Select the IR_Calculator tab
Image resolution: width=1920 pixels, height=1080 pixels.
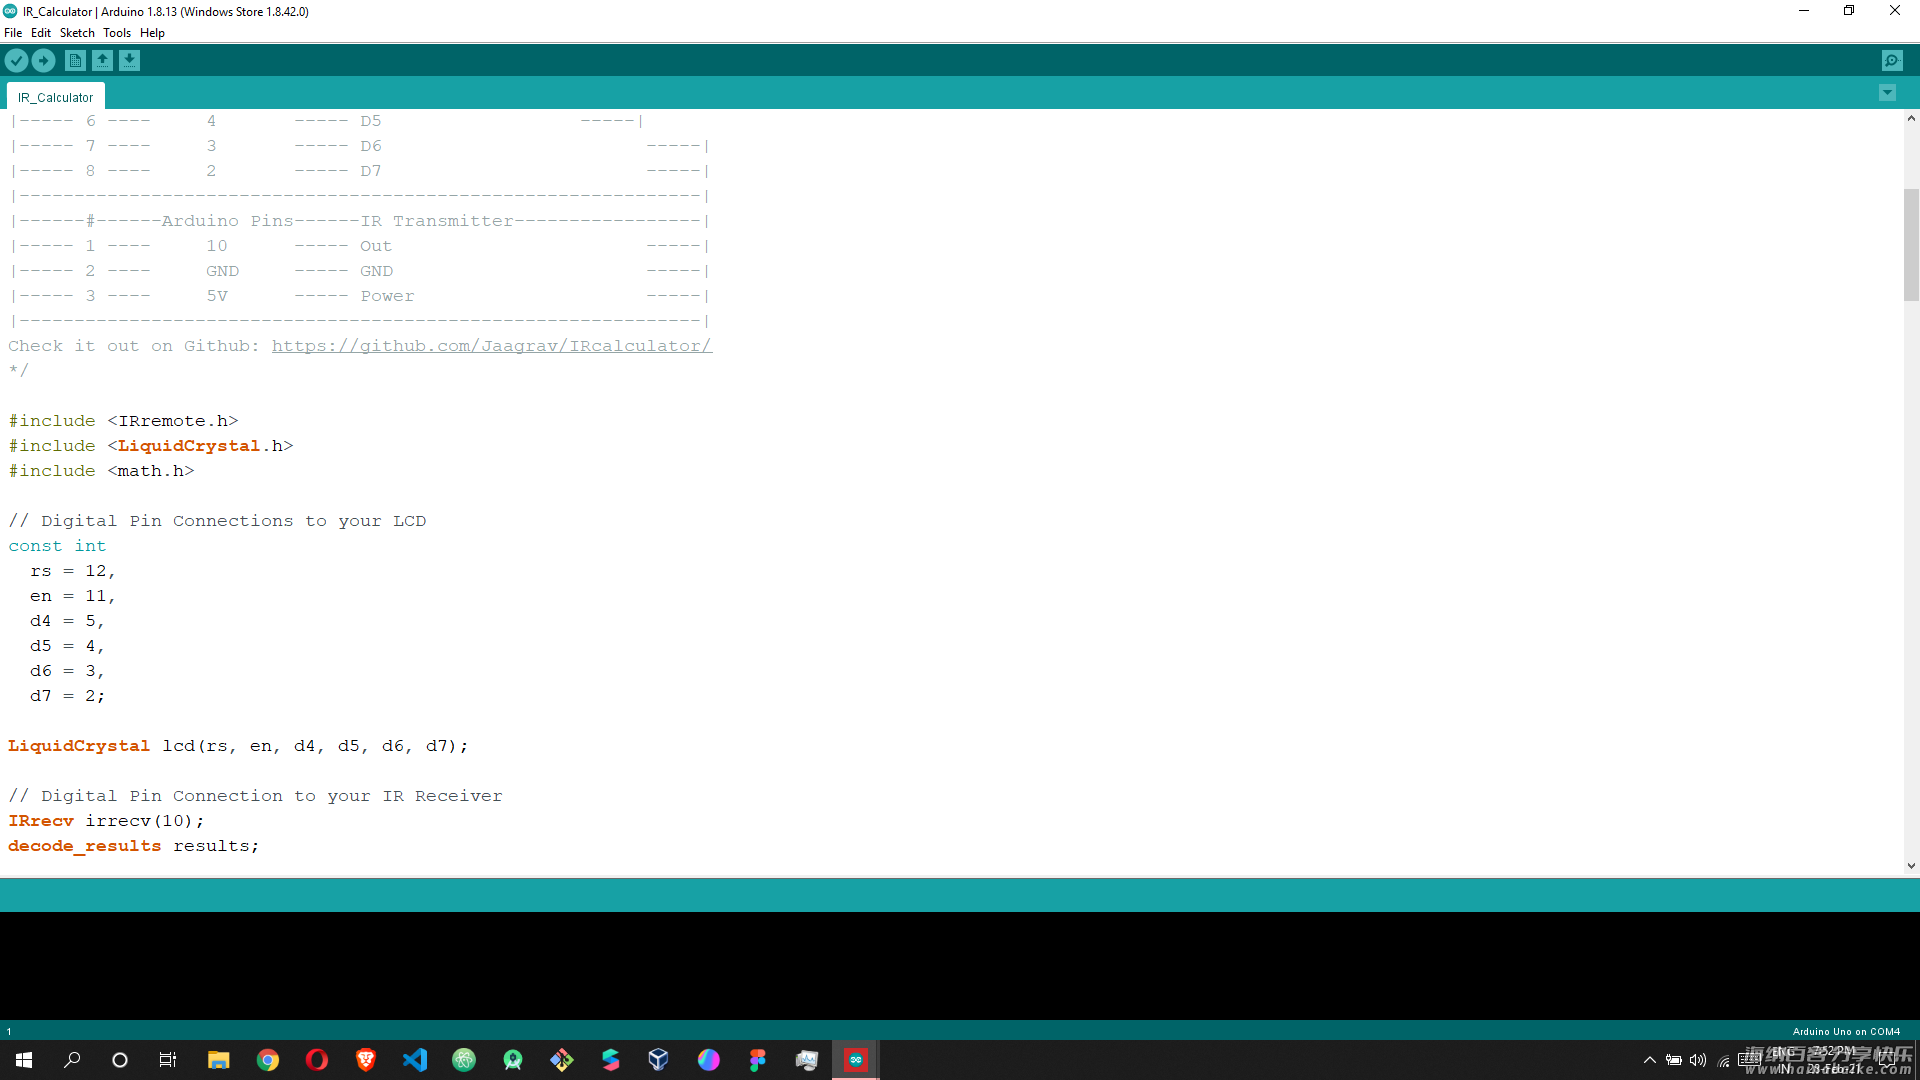pos(55,97)
